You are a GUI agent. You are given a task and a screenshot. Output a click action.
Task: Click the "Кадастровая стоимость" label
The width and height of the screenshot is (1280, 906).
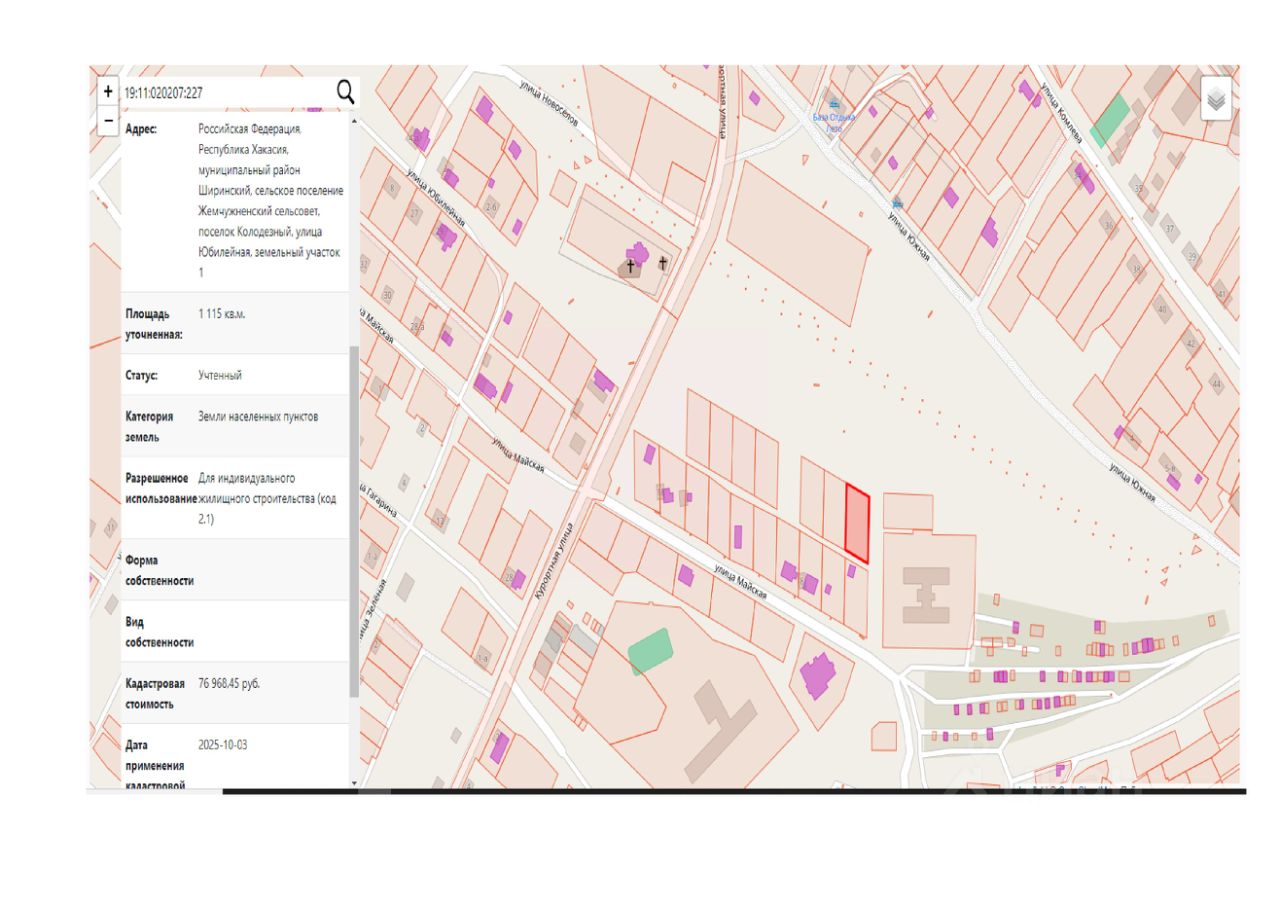coord(155,694)
